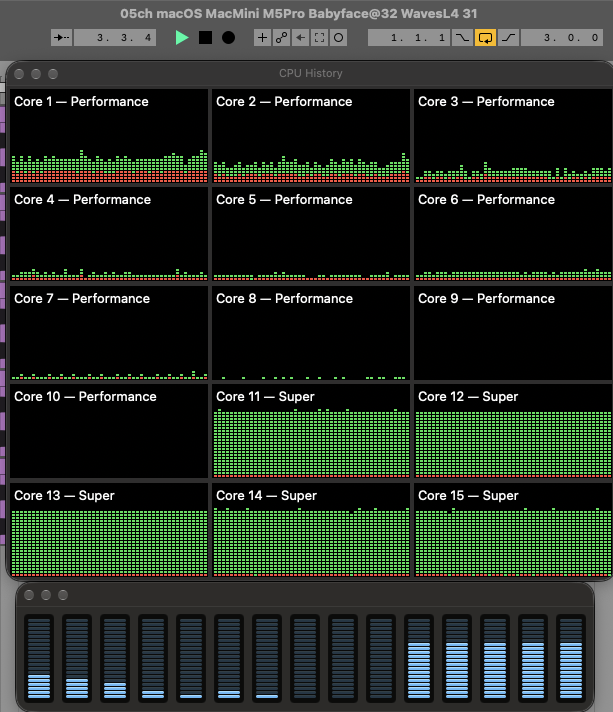Click the first CPU usage meter bar
Viewport: 613px width, 712px height.
[x=39, y=658]
